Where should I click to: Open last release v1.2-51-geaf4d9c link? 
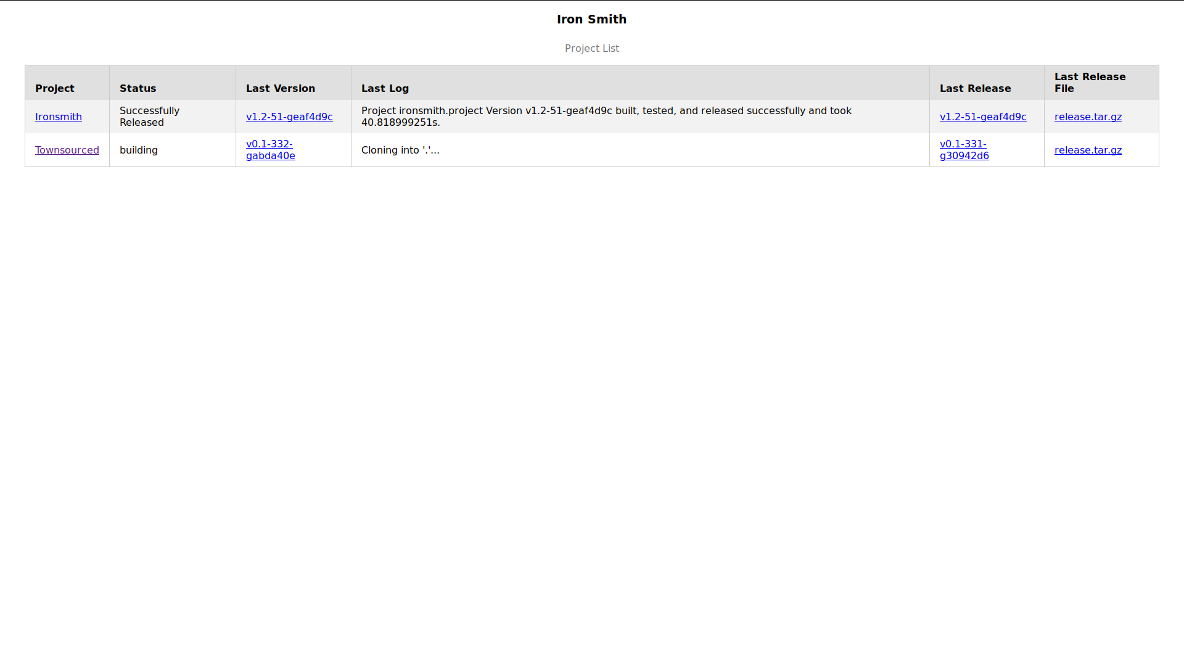pyautogui.click(x=982, y=117)
